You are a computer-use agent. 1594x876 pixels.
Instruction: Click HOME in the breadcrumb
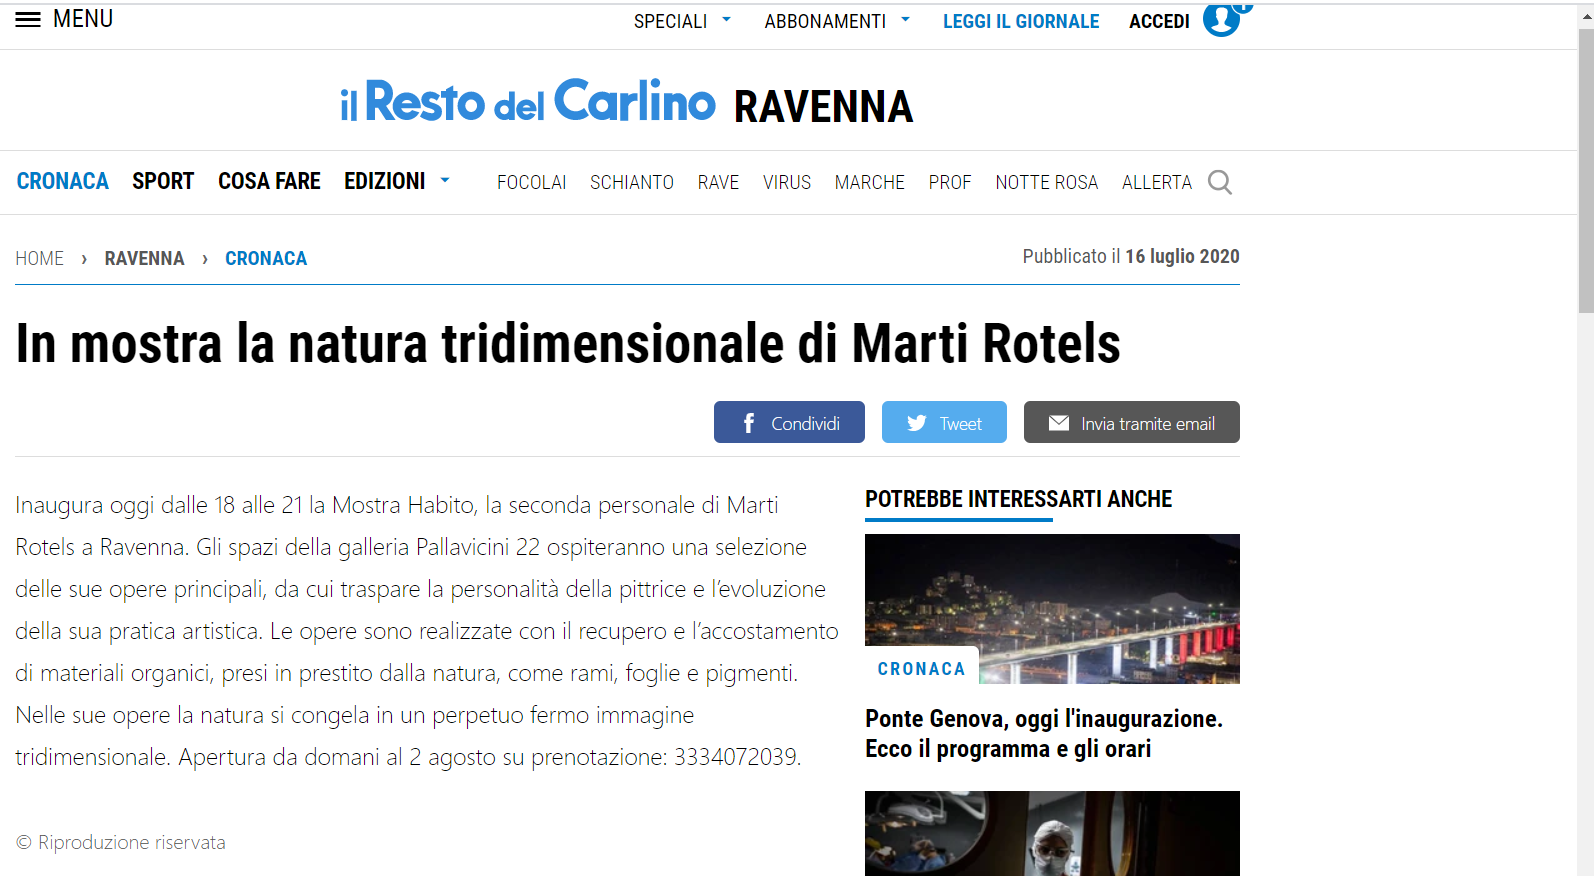point(40,258)
